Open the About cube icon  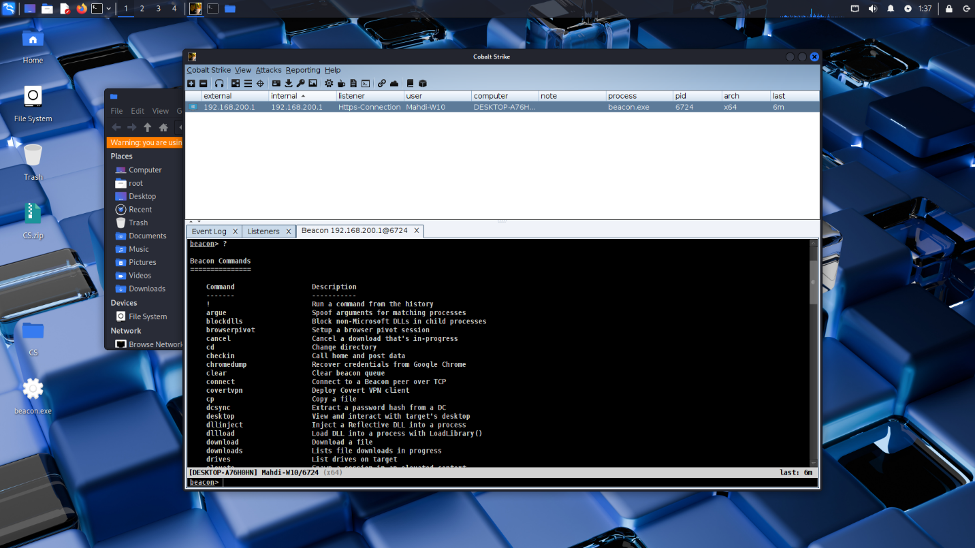click(x=422, y=83)
